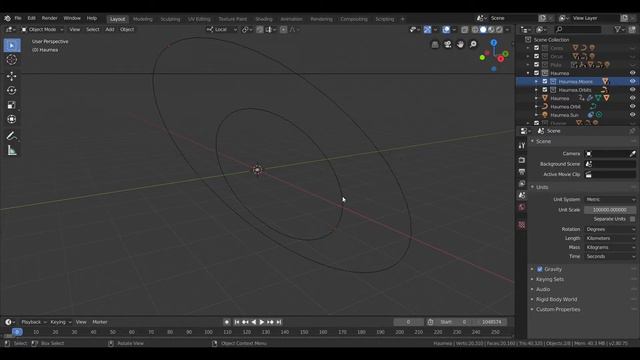Image resolution: width=640 pixels, height=360 pixels.
Task: Toggle the camera view icon
Action: pyautogui.click(x=448, y=44)
